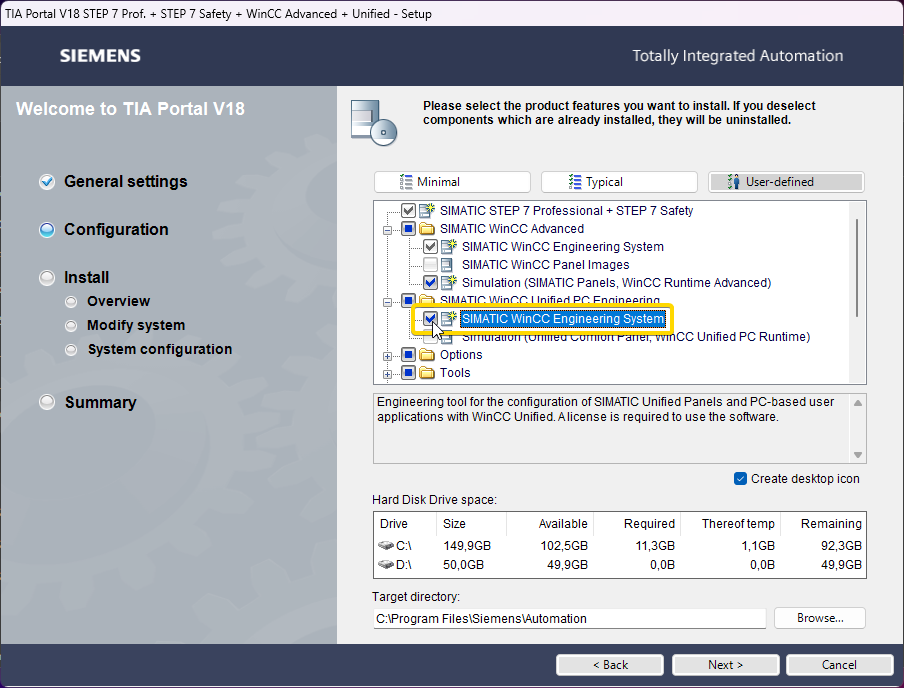
Task: Click the Summary step indicator bullet
Action: (47, 402)
